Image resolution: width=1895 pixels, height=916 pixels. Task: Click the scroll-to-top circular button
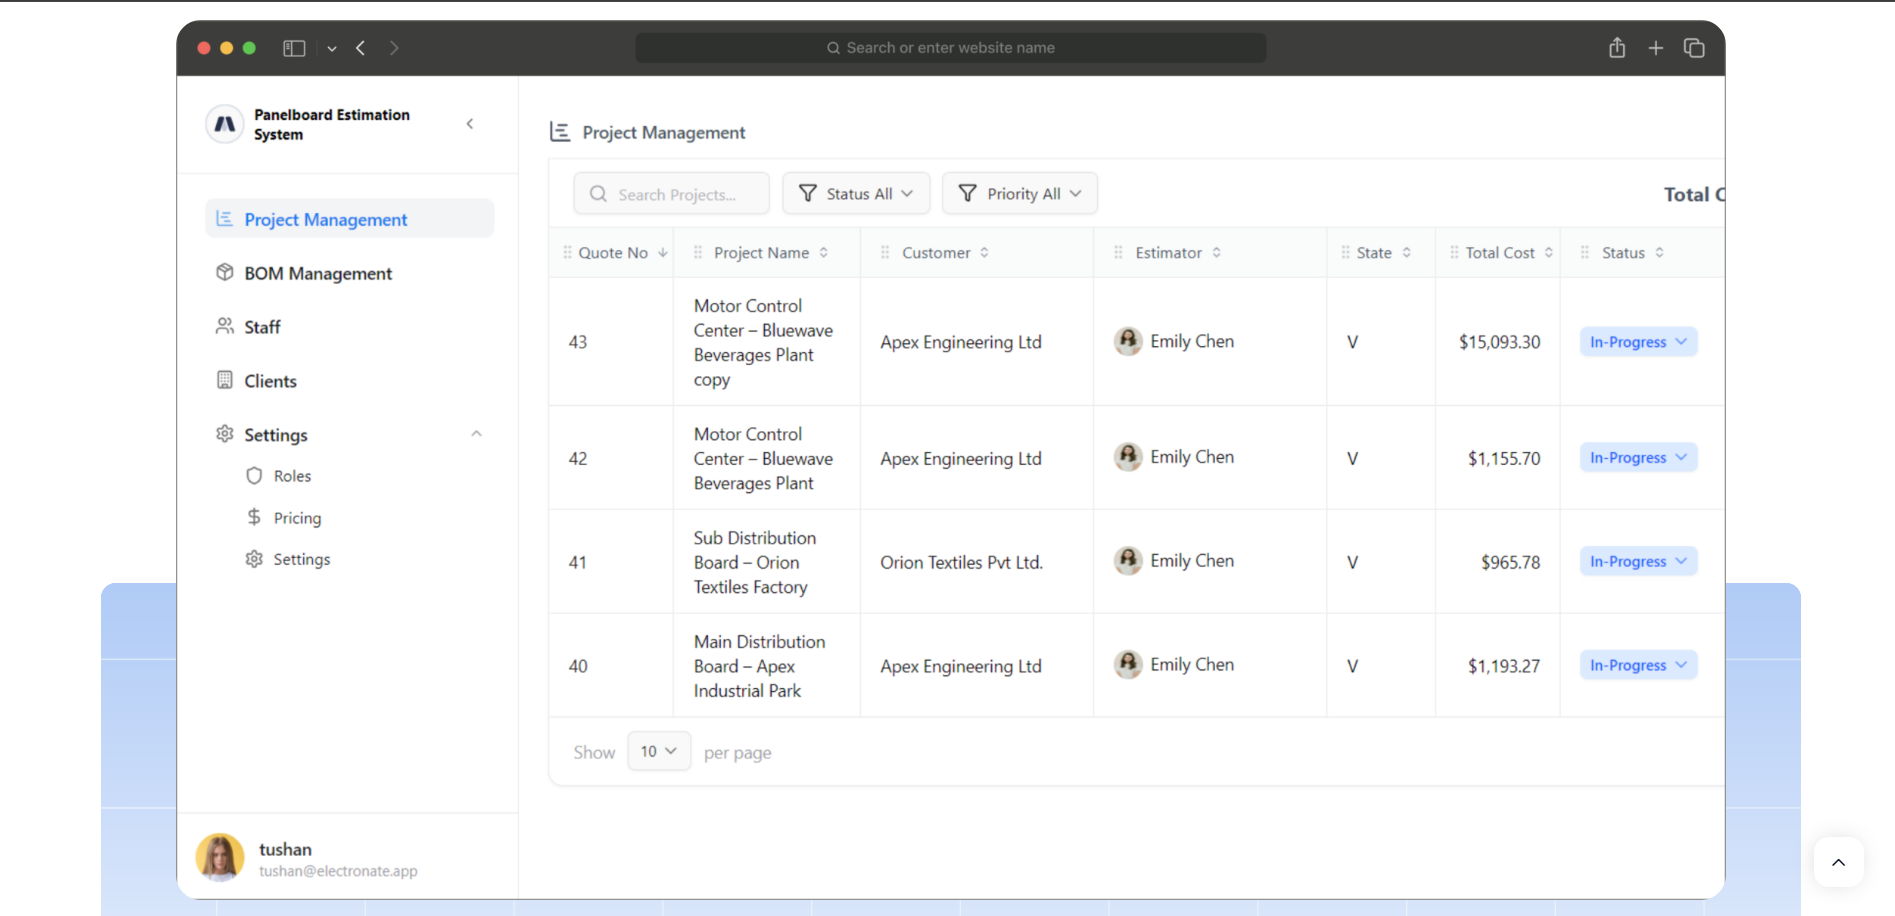point(1838,862)
